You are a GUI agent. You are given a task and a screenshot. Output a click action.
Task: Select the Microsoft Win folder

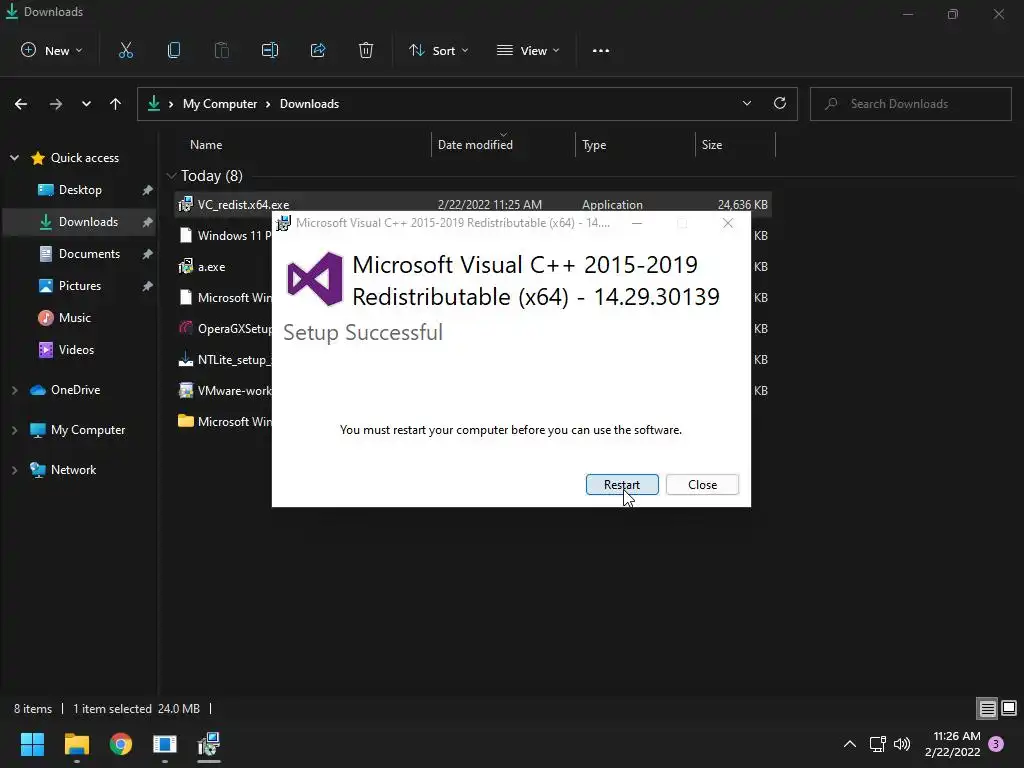coord(225,422)
